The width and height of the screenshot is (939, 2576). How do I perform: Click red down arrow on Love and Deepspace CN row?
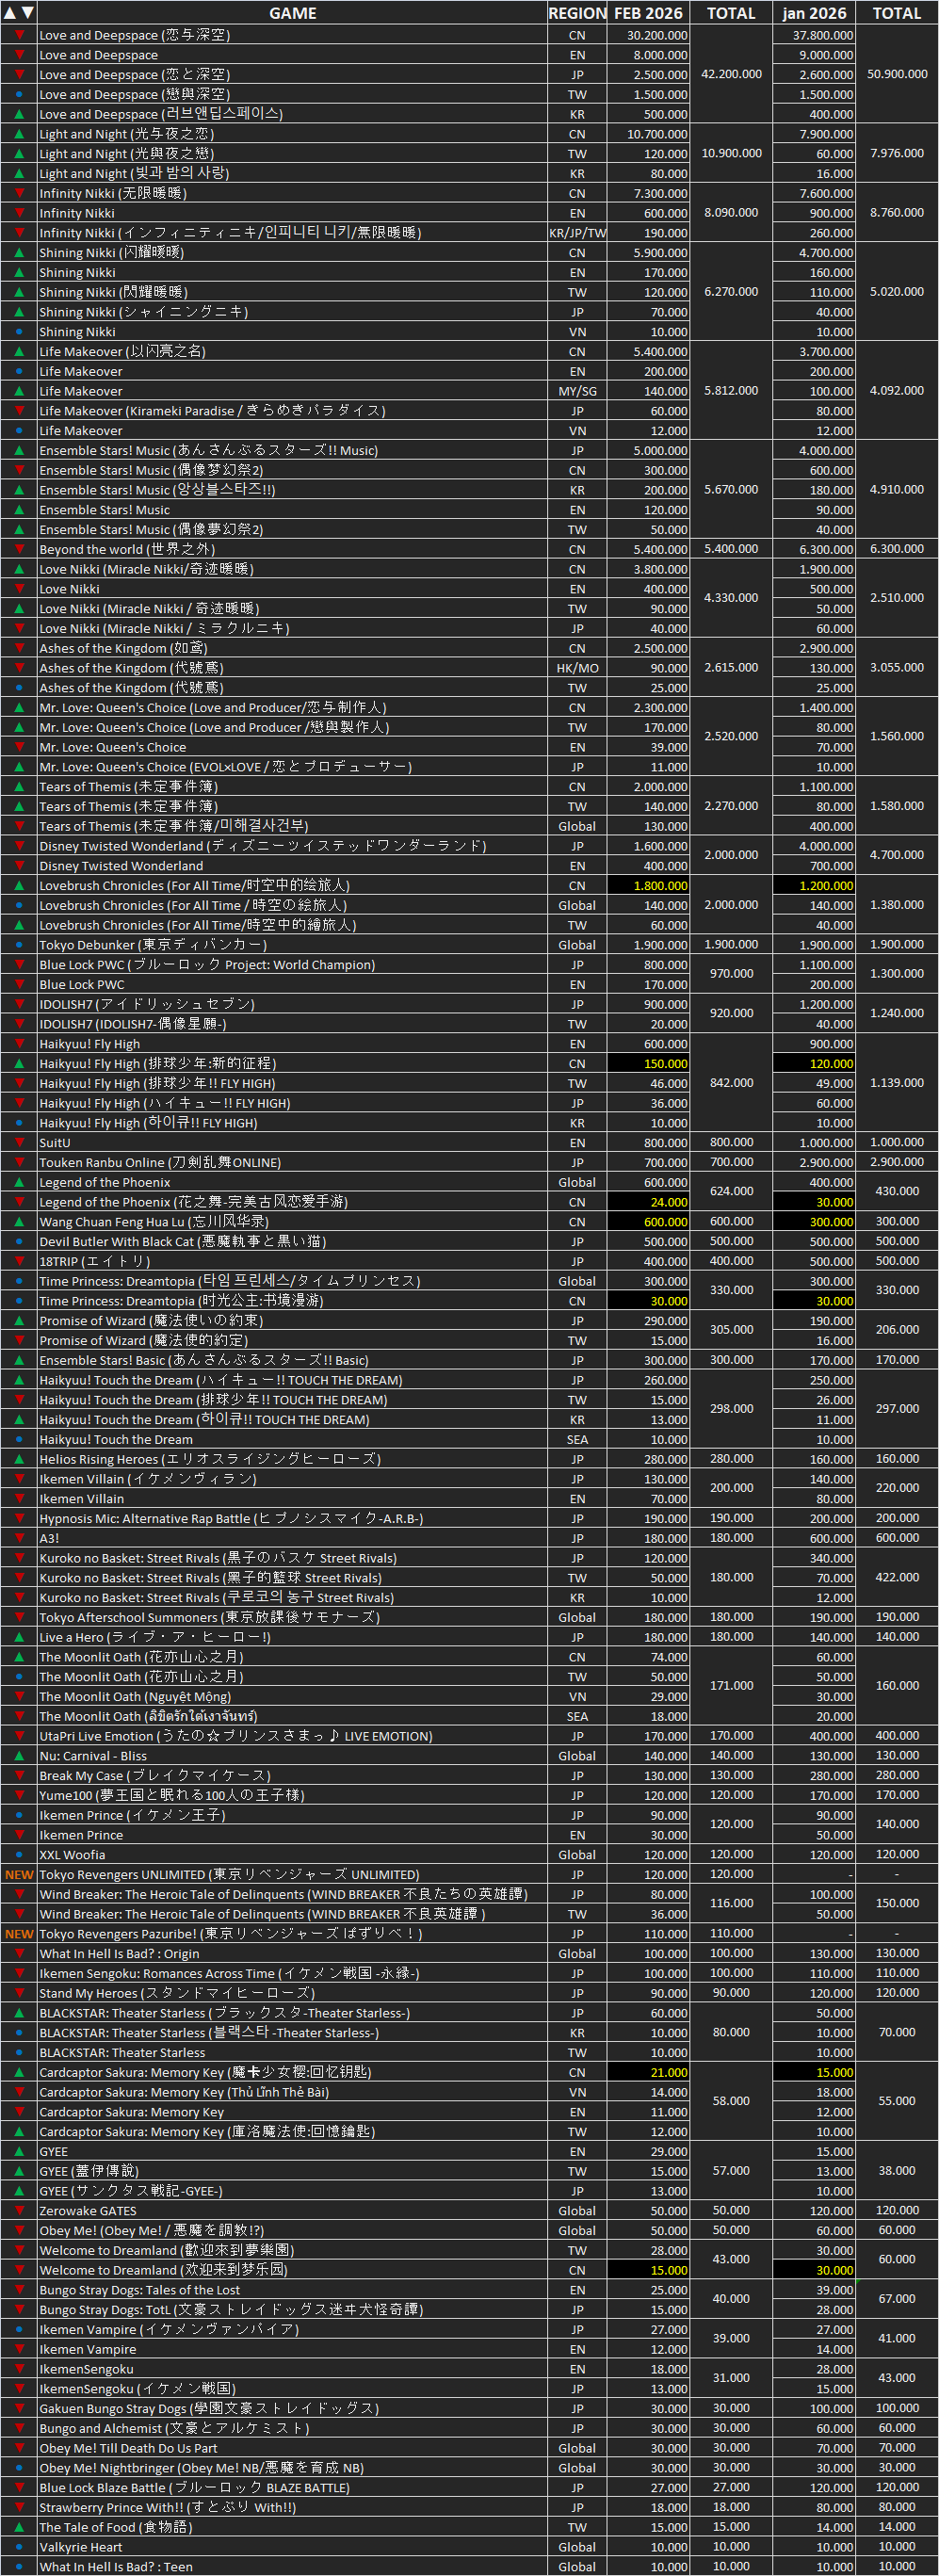click(19, 35)
